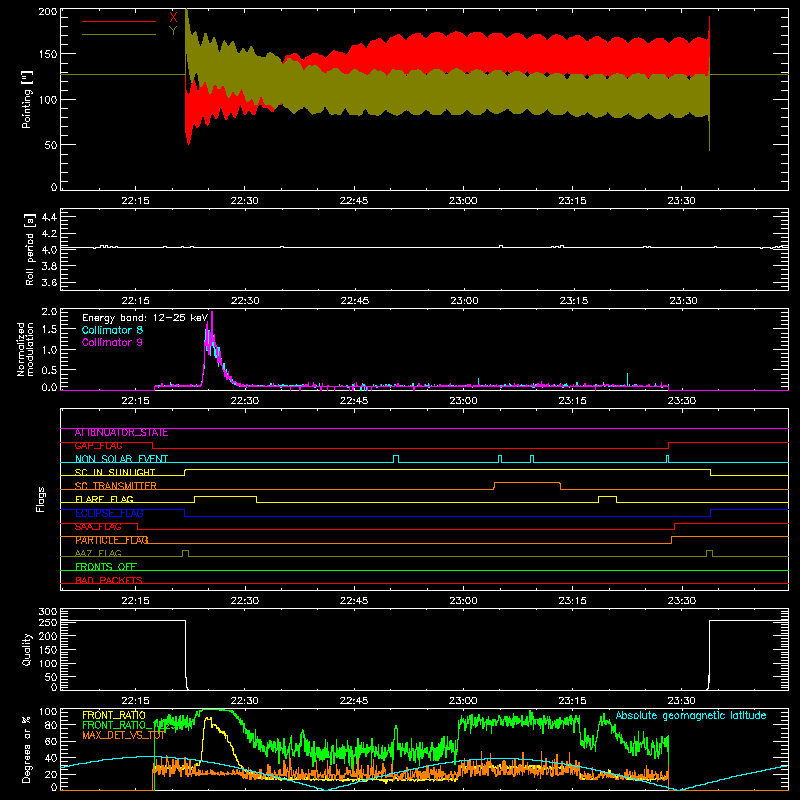Screen dimensions: 800x800
Task: Click raised SC_TRANSMITTER segment after 23:00
Action: click(x=527, y=483)
